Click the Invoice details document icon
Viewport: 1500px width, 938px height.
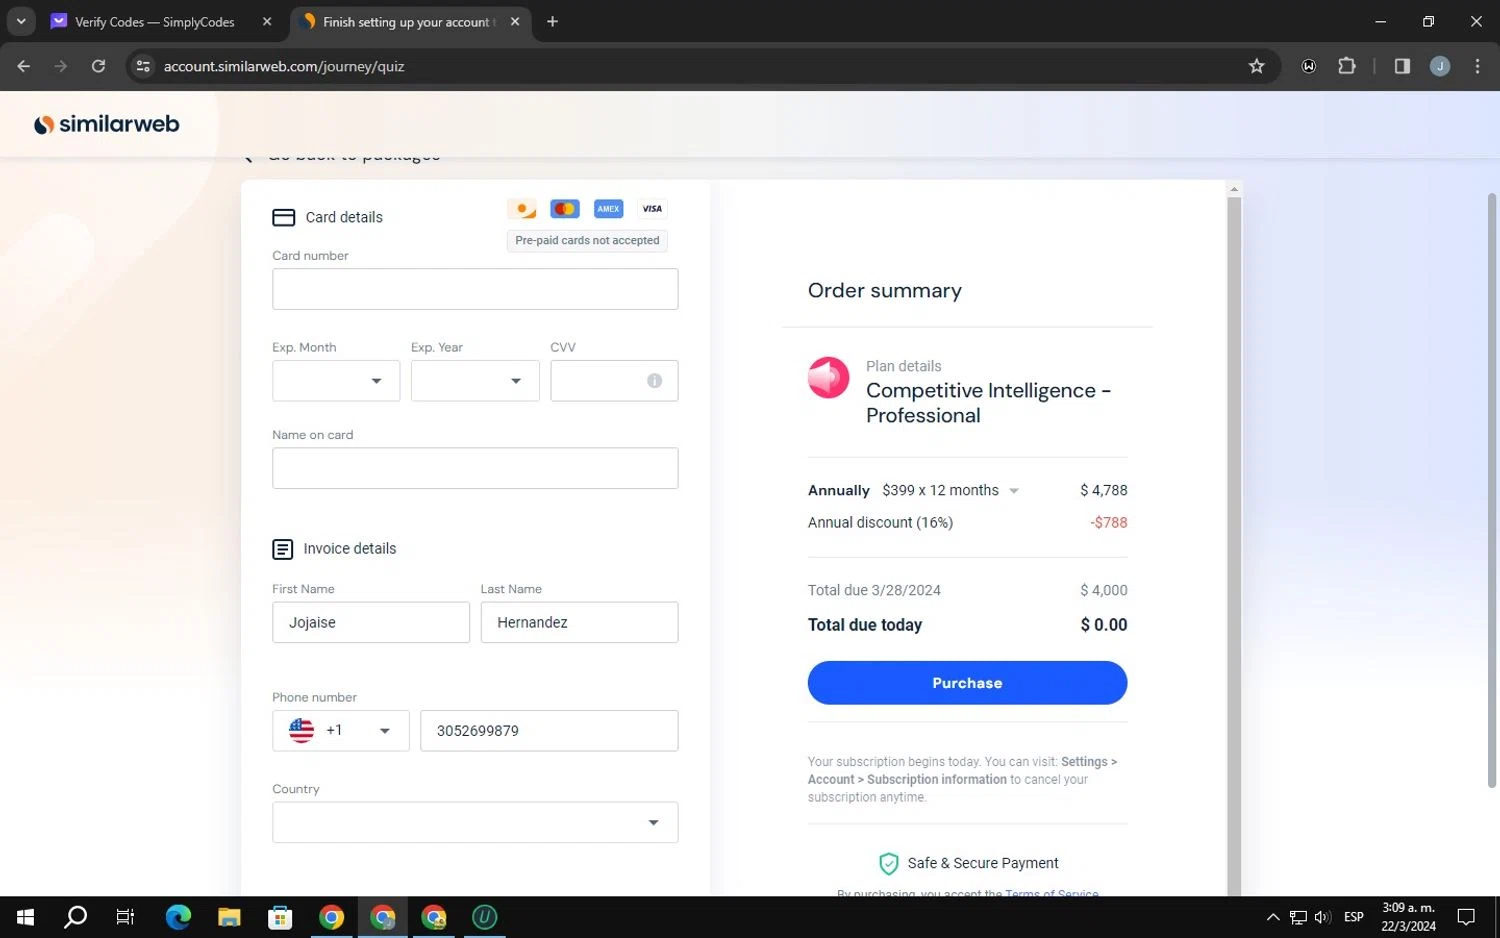pos(283,549)
